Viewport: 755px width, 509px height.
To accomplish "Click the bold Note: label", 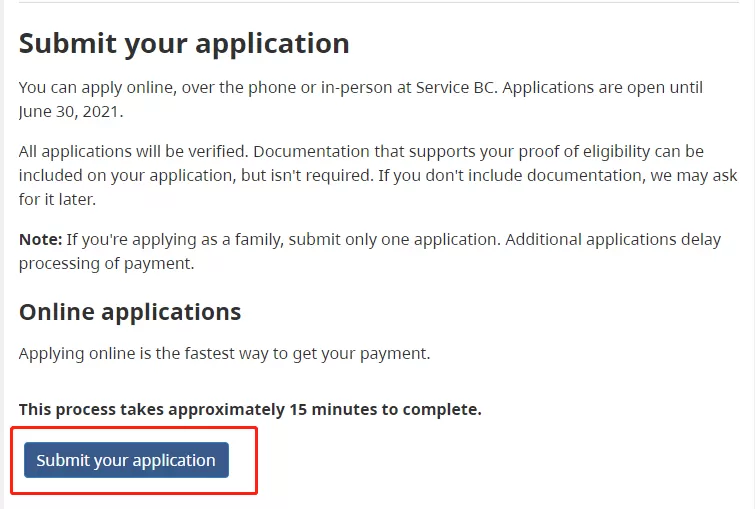I will click(x=40, y=239).
